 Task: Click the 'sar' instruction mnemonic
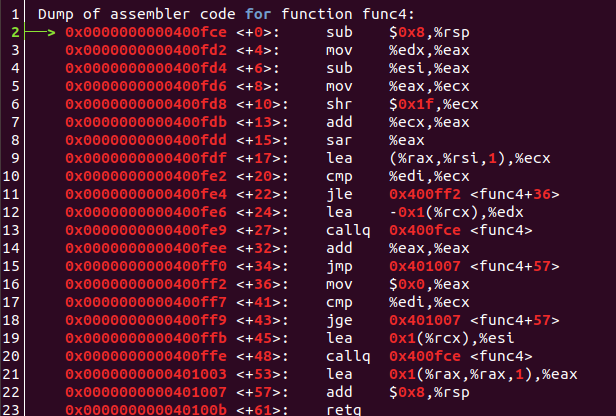coord(339,141)
